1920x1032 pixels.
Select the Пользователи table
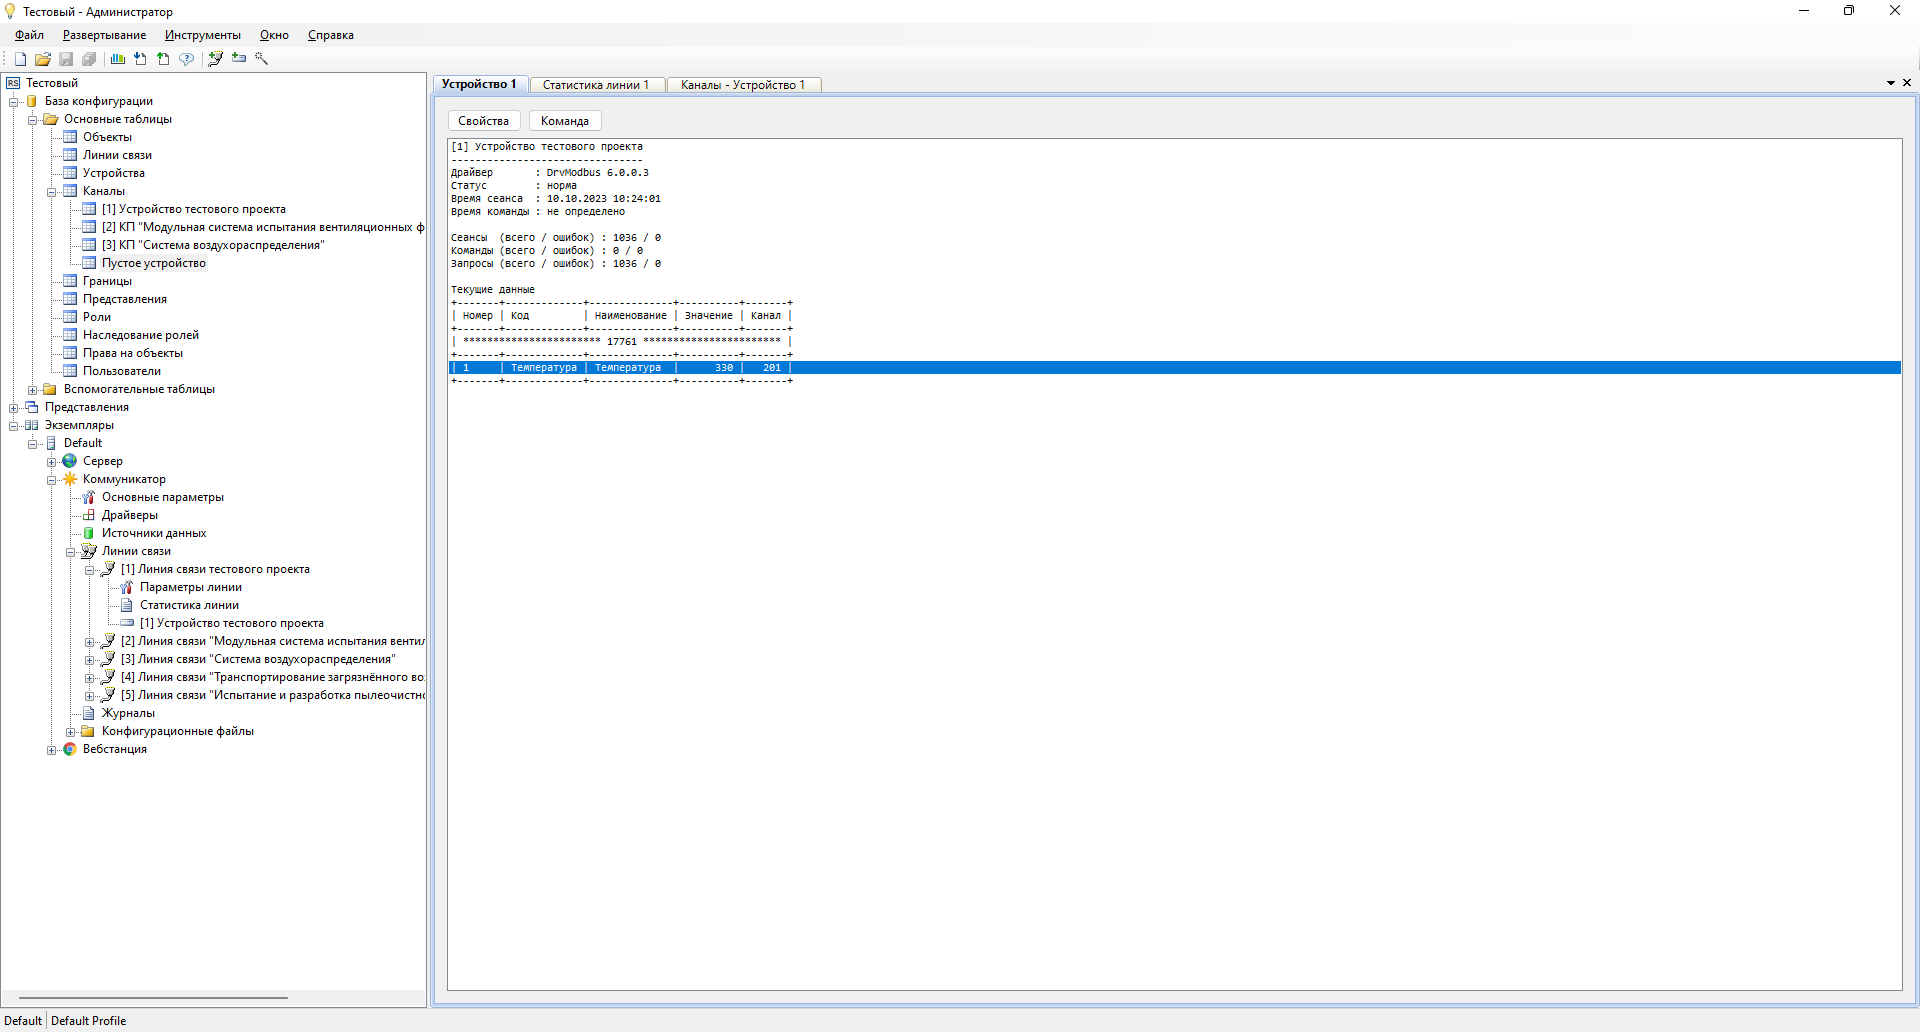pyautogui.click(x=122, y=371)
